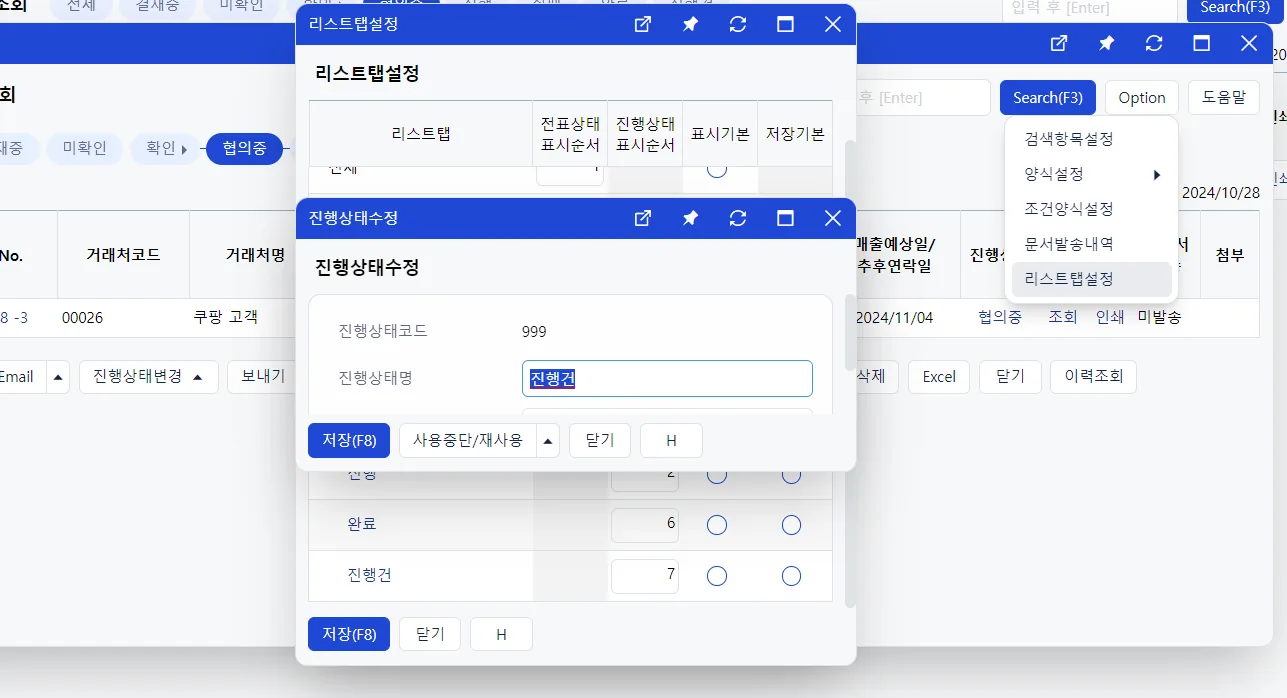Click 저장(F8) in 진행상태수정 popup
The image size is (1287, 698).
(x=349, y=440)
